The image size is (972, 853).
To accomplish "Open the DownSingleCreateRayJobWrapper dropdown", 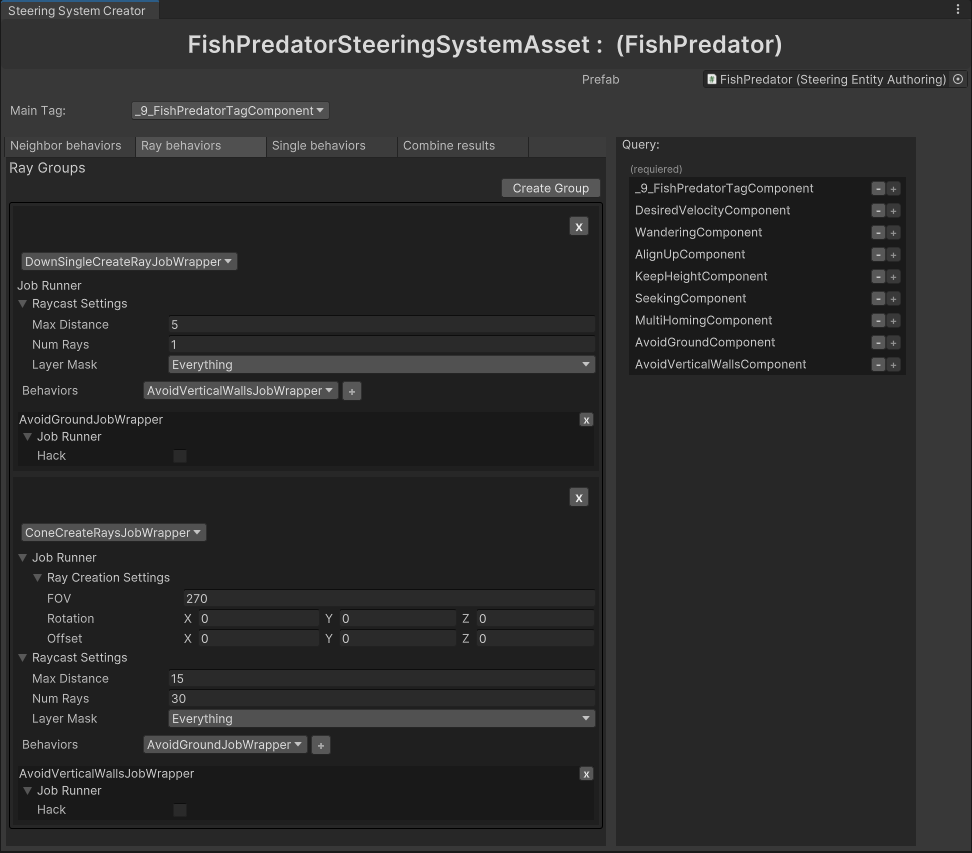I will [129, 262].
